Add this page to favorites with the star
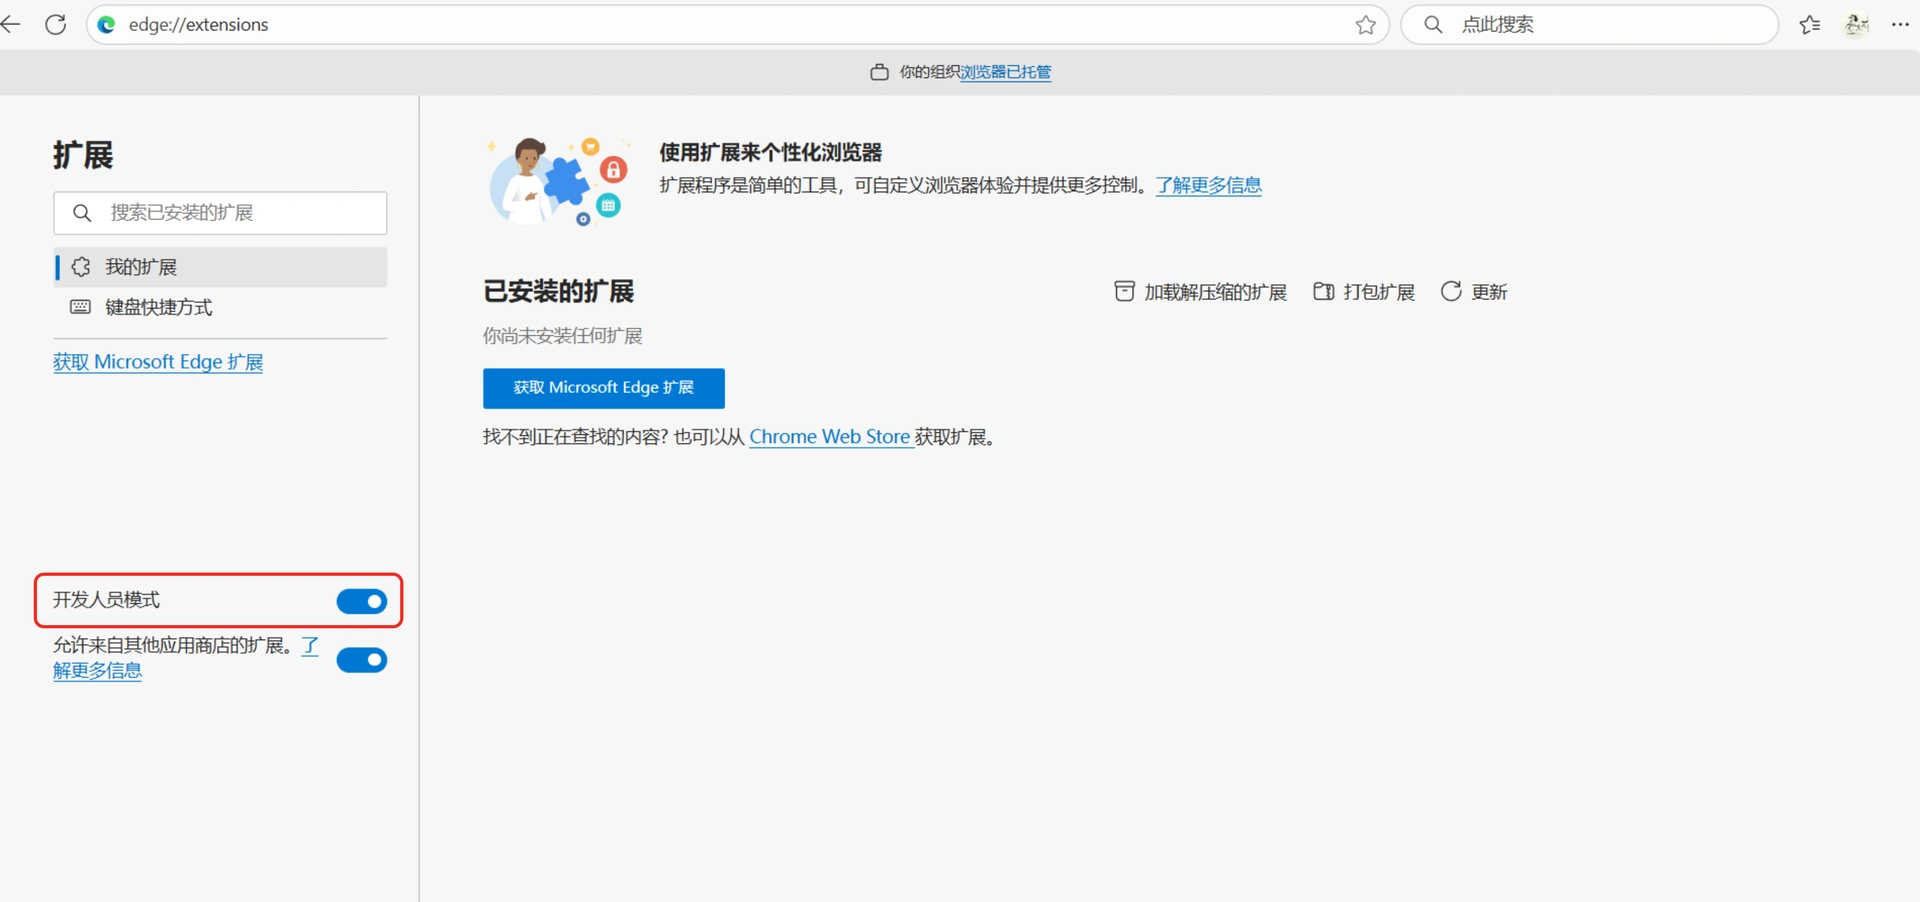The width and height of the screenshot is (1920, 902). tap(1366, 25)
